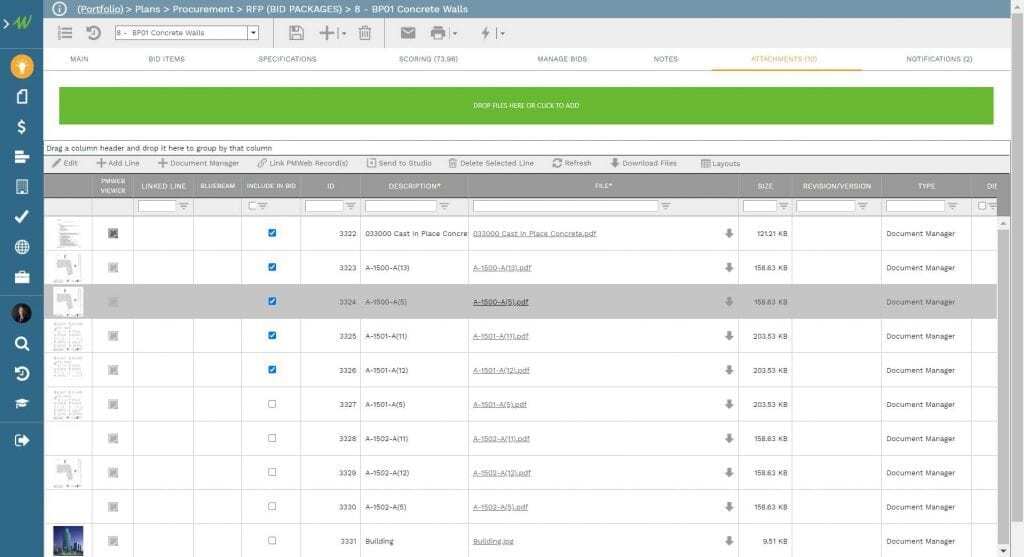Click the dollar sign sidebar icon
The width and height of the screenshot is (1024, 557).
21,127
